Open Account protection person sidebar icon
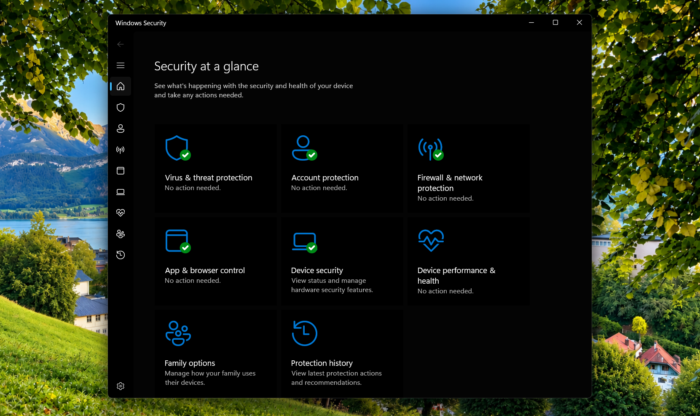Screen dimensions: 700x416 coord(121,129)
